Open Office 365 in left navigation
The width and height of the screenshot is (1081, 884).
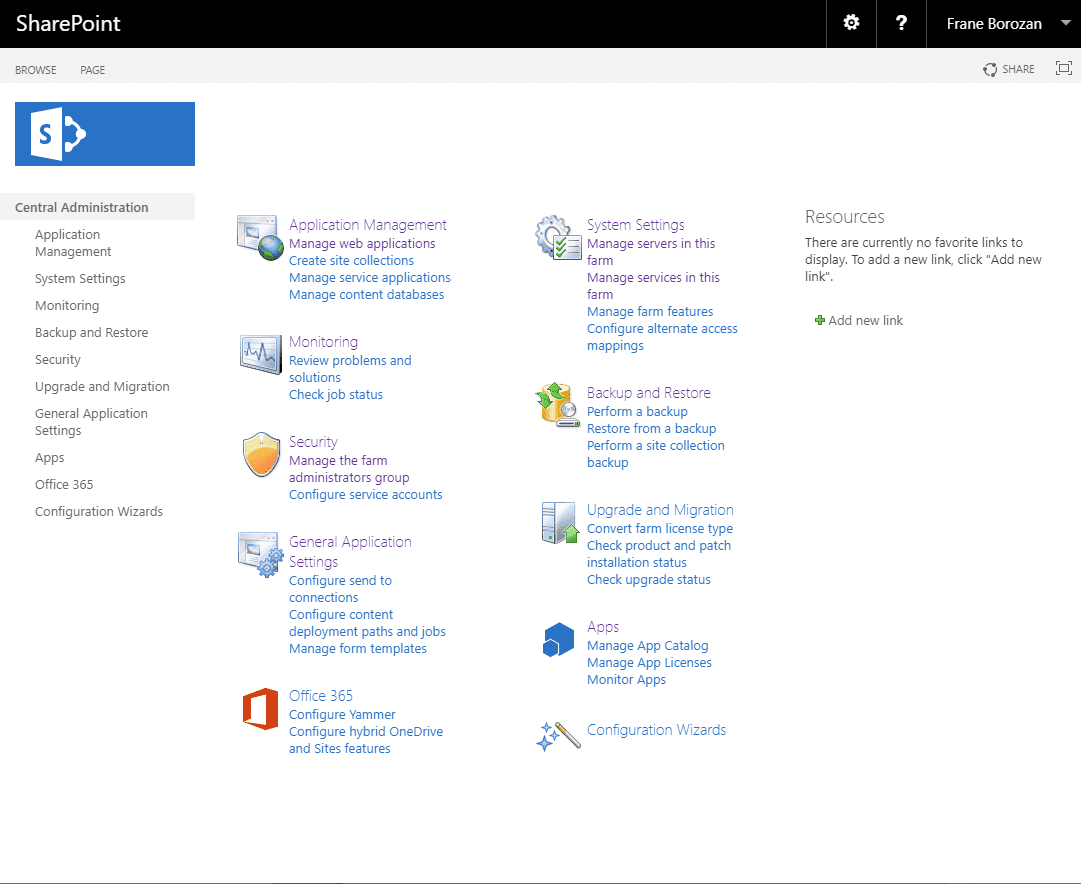point(64,484)
